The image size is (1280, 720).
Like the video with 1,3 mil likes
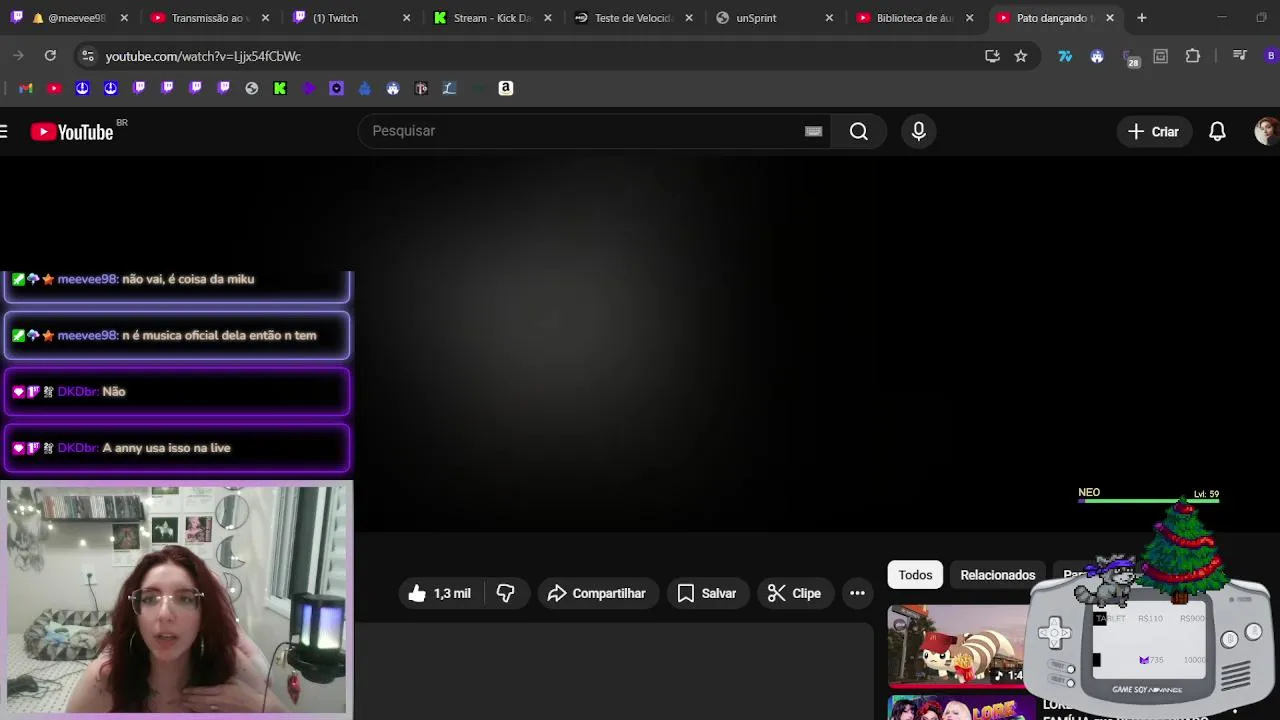pos(440,593)
